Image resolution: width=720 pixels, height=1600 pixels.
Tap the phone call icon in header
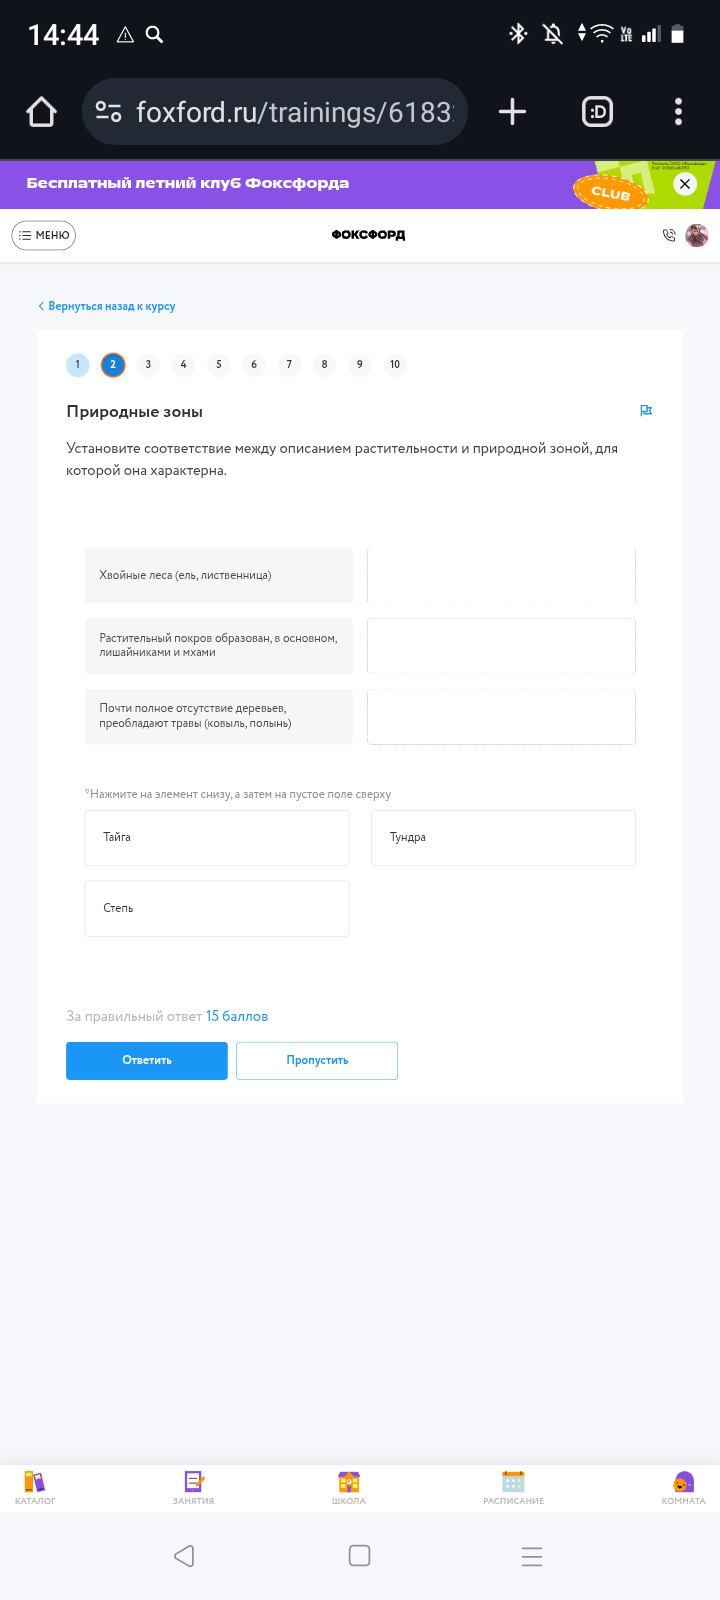pyautogui.click(x=669, y=235)
